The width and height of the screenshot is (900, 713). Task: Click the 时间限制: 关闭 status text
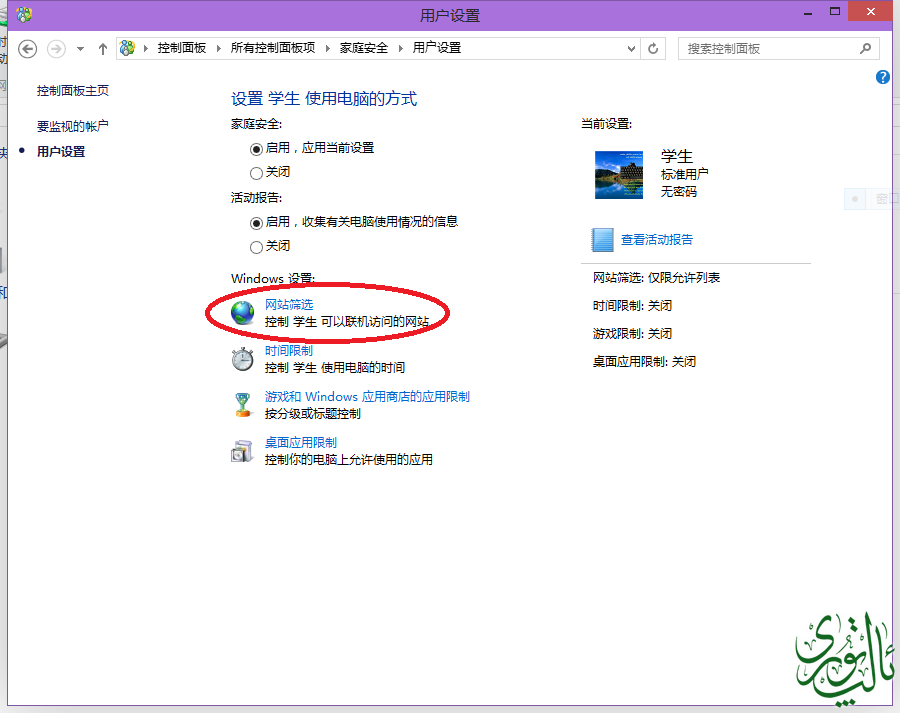pyautogui.click(x=633, y=306)
